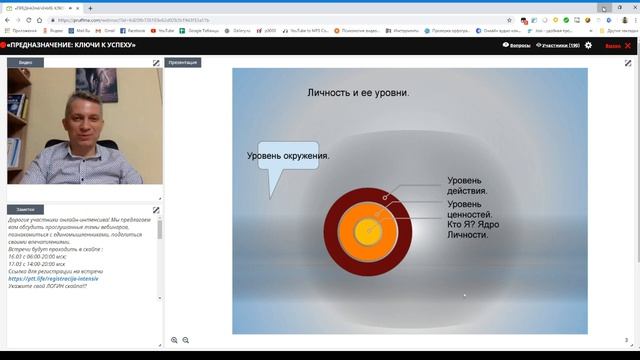This screenshot has height=360, width=640.
Task: Open the browser profile avatar
Action: point(624,20)
